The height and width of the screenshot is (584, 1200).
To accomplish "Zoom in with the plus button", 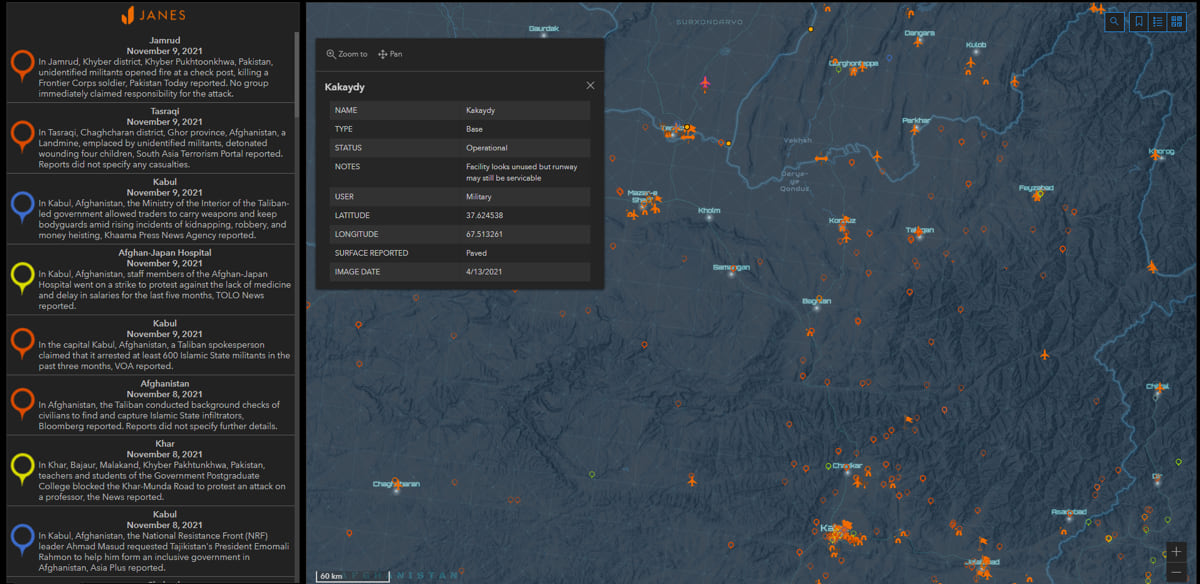I will coord(1177,552).
